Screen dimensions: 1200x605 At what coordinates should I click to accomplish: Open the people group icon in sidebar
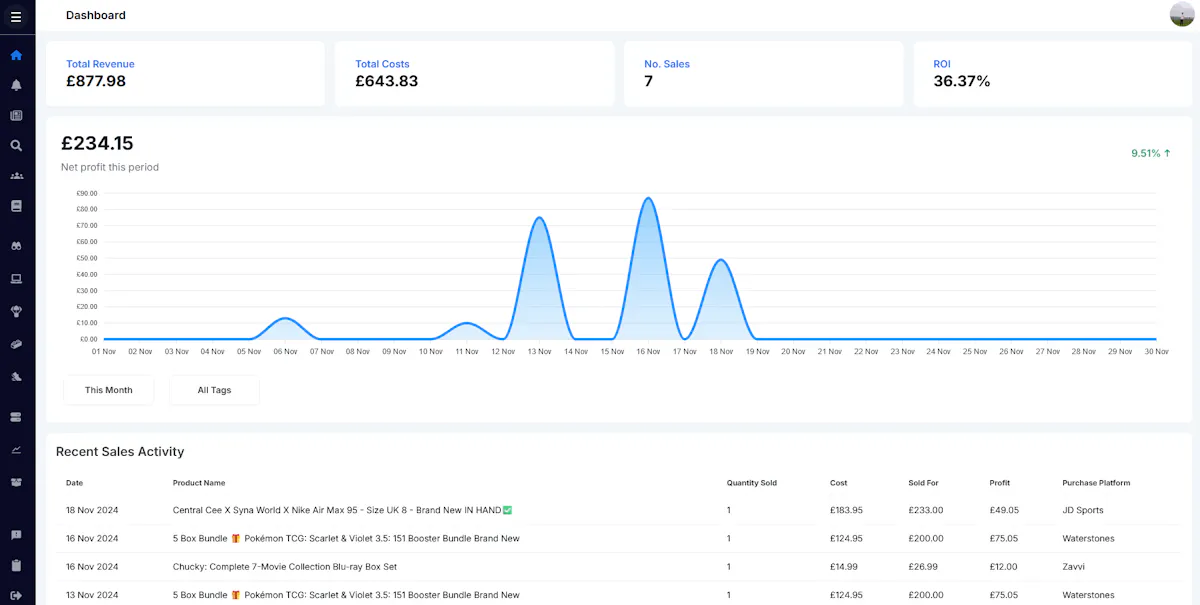coord(16,176)
